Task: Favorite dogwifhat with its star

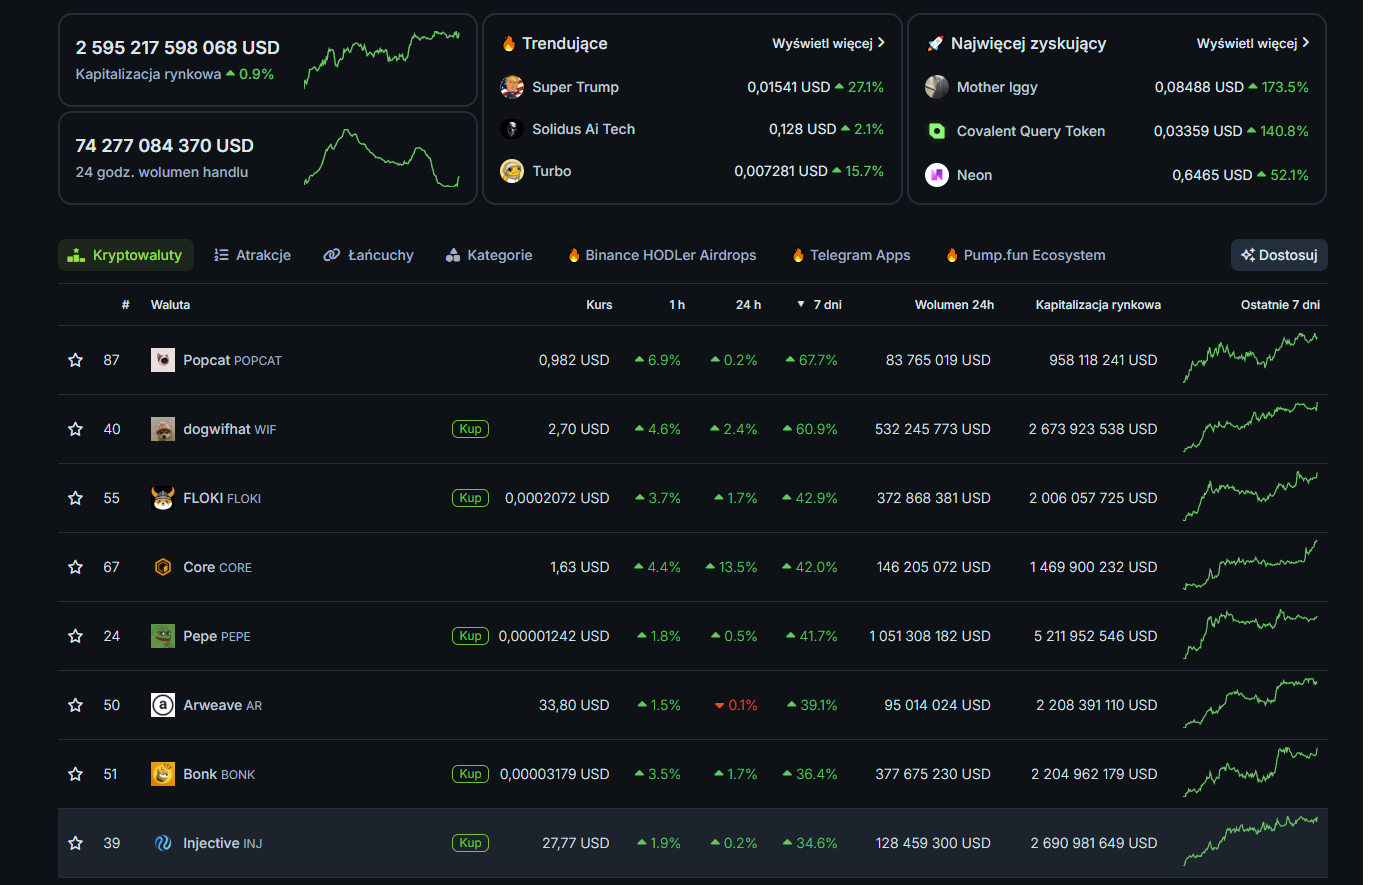Action: click(75, 429)
